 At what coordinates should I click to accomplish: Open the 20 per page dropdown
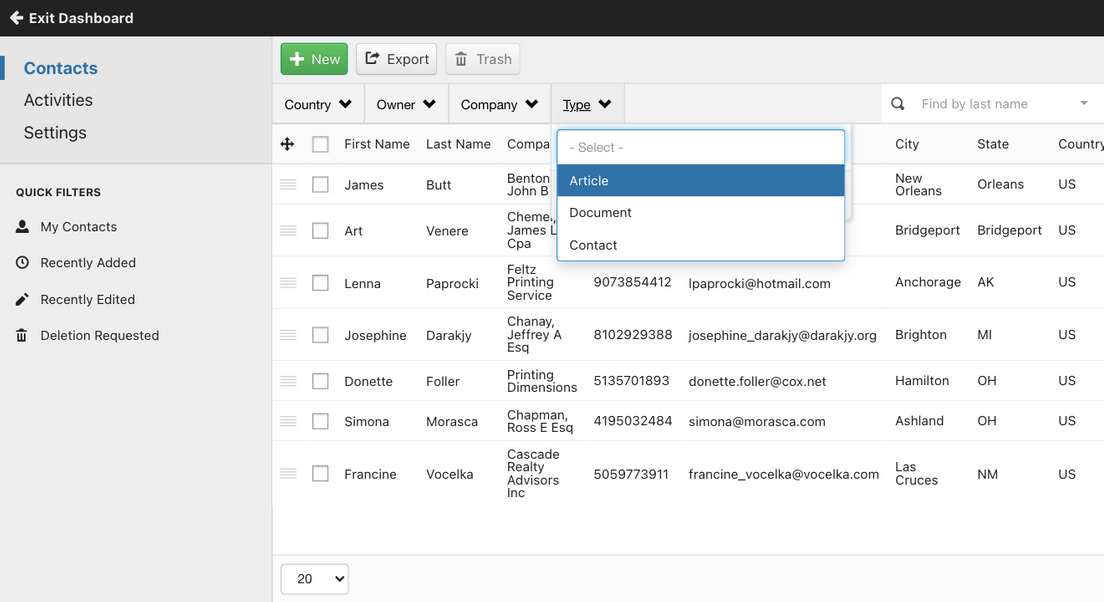pyautogui.click(x=314, y=579)
